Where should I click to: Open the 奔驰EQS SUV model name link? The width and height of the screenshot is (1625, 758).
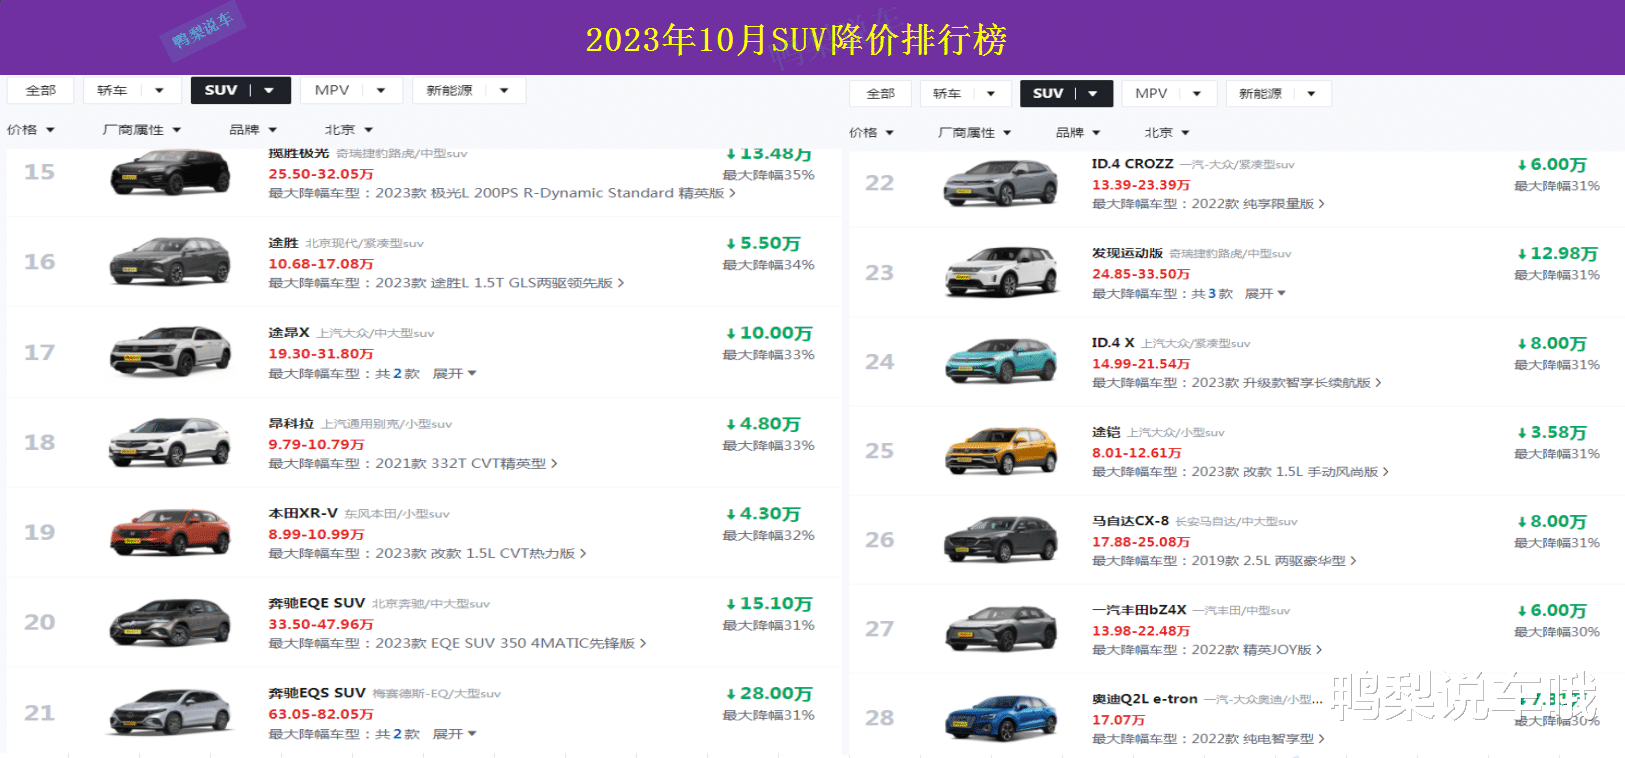(x=317, y=693)
